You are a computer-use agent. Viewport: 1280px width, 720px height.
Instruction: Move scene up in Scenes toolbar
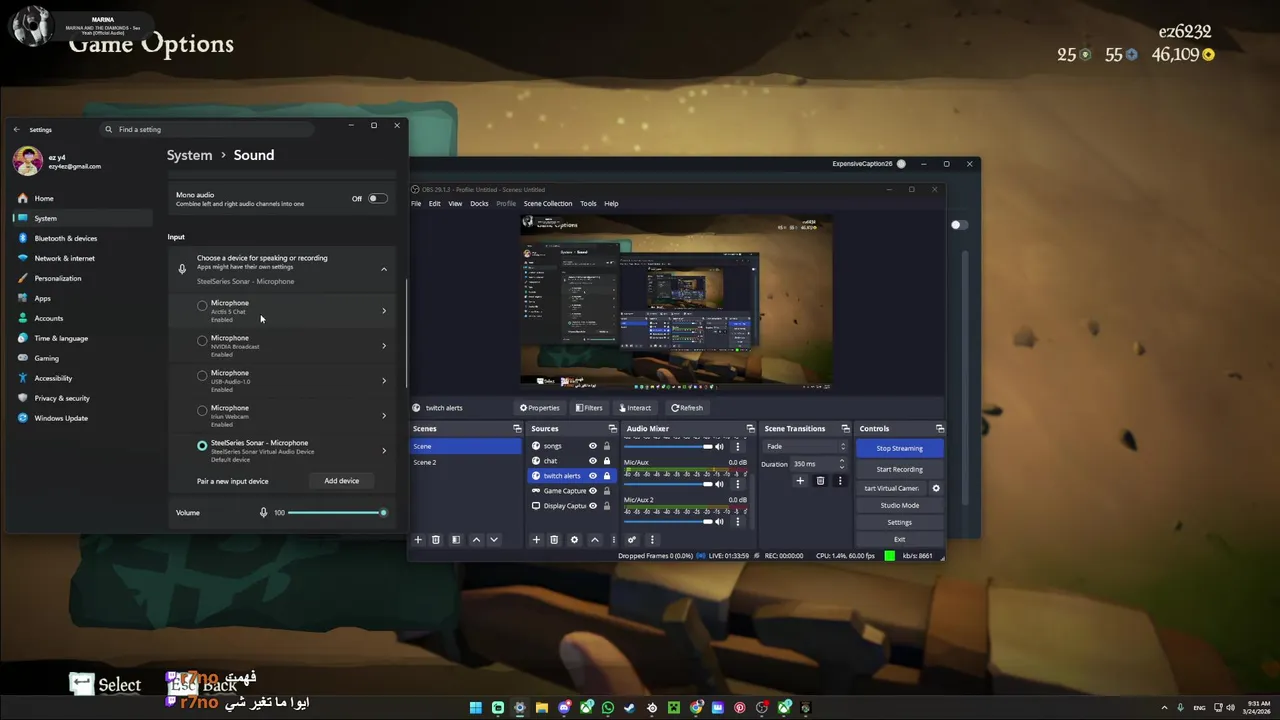[x=476, y=540]
